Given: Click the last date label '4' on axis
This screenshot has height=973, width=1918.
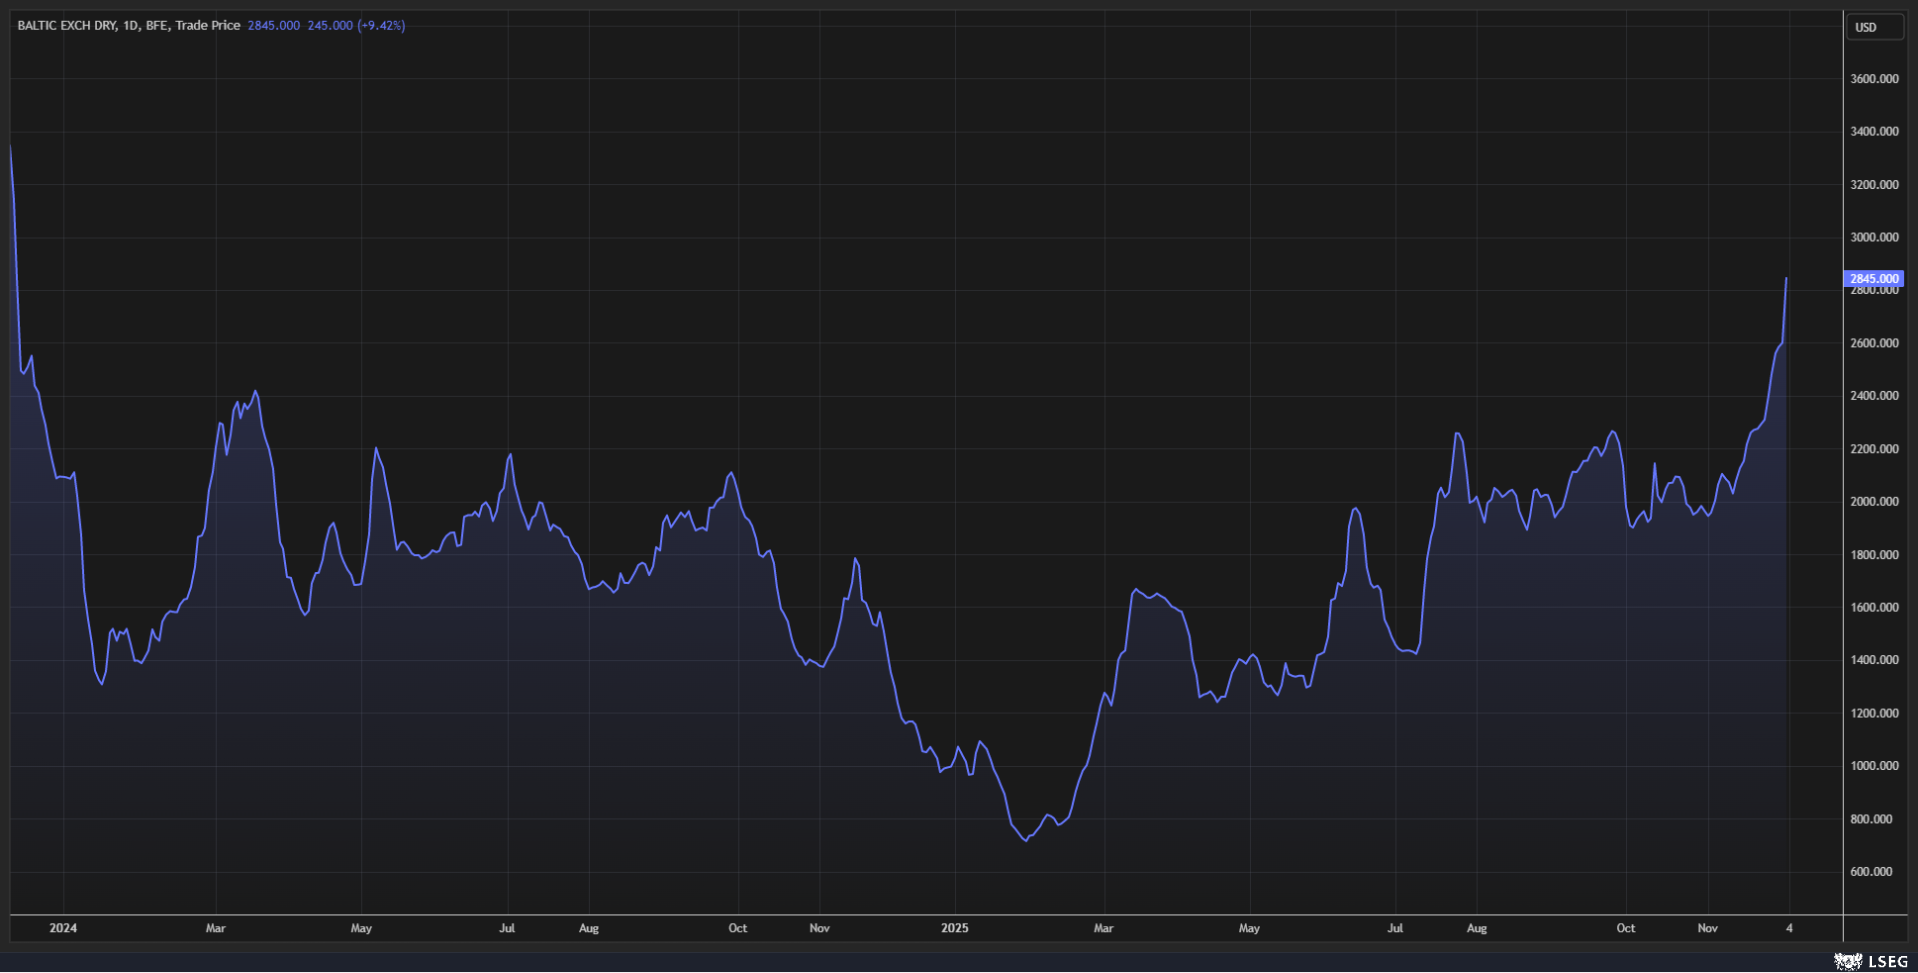Looking at the screenshot, I should click(x=1789, y=928).
